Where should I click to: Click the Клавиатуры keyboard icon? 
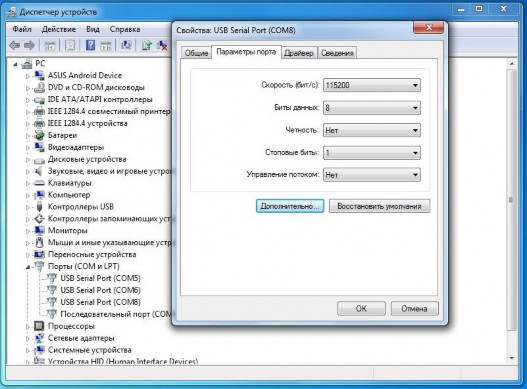[39, 183]
